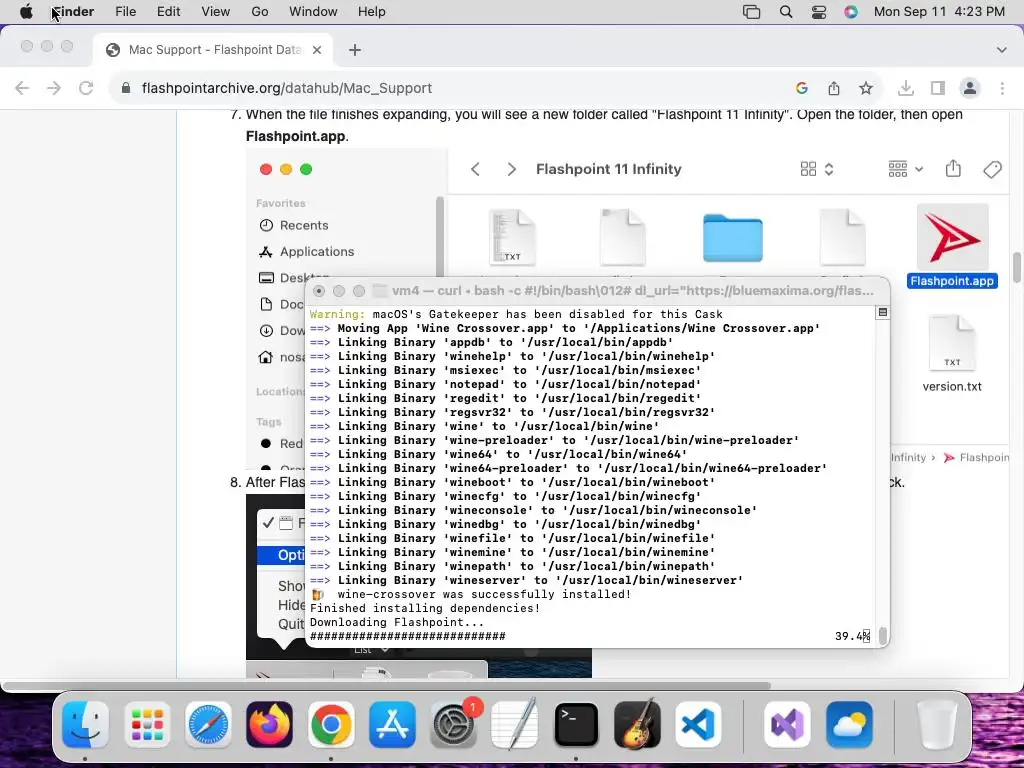Click the Finder tag icon in tutorial image
This screenshot has height=768, width=1024.
[992, 169]
